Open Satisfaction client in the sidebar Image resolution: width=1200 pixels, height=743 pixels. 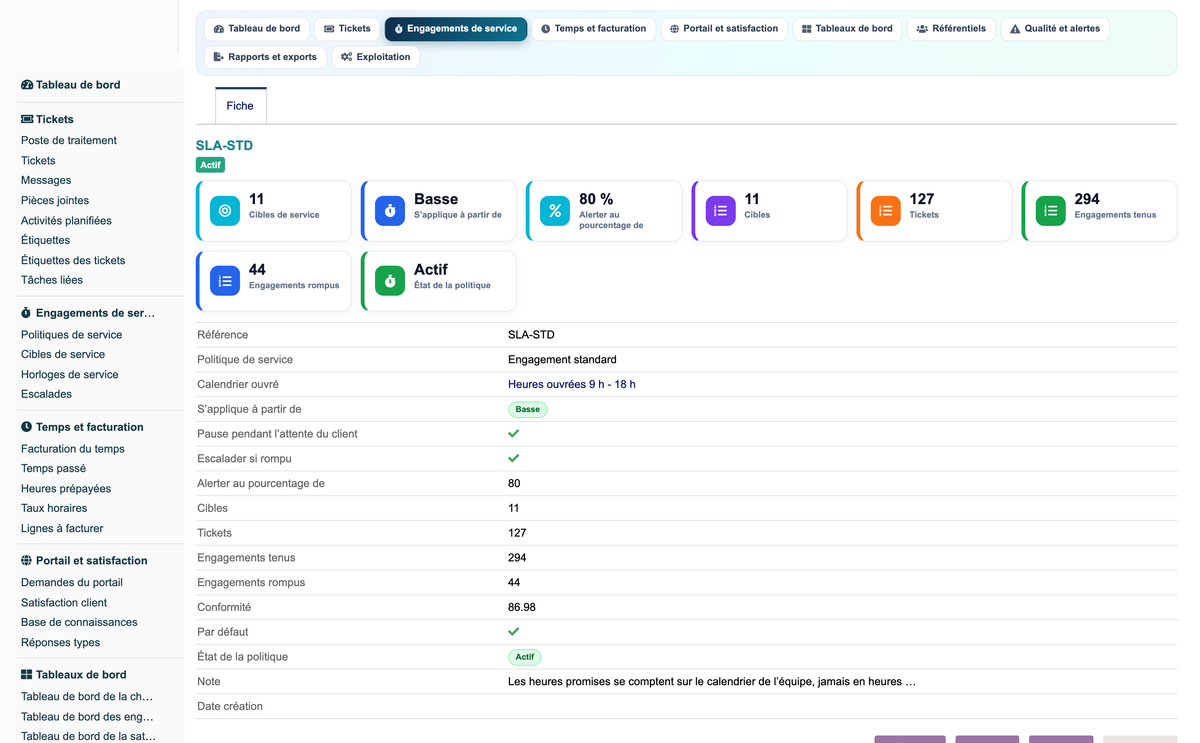tap(64, 603)
